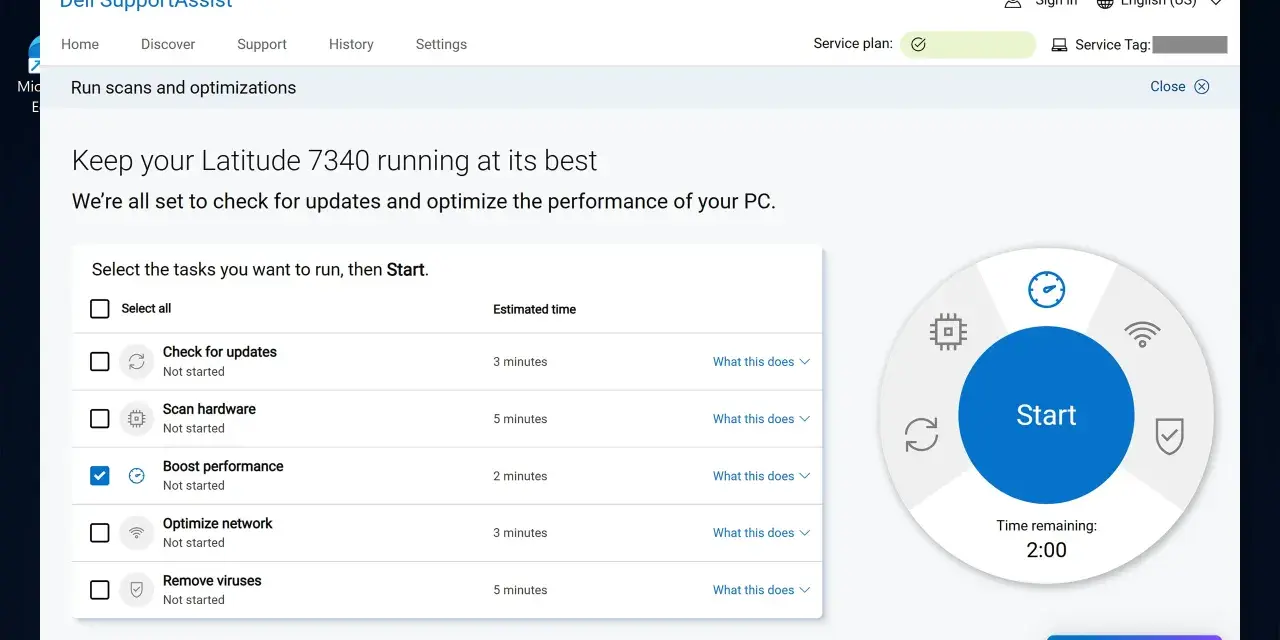
Task: Click the Estimated time column header
Action: pyautogui.click(x=534, y=309)
